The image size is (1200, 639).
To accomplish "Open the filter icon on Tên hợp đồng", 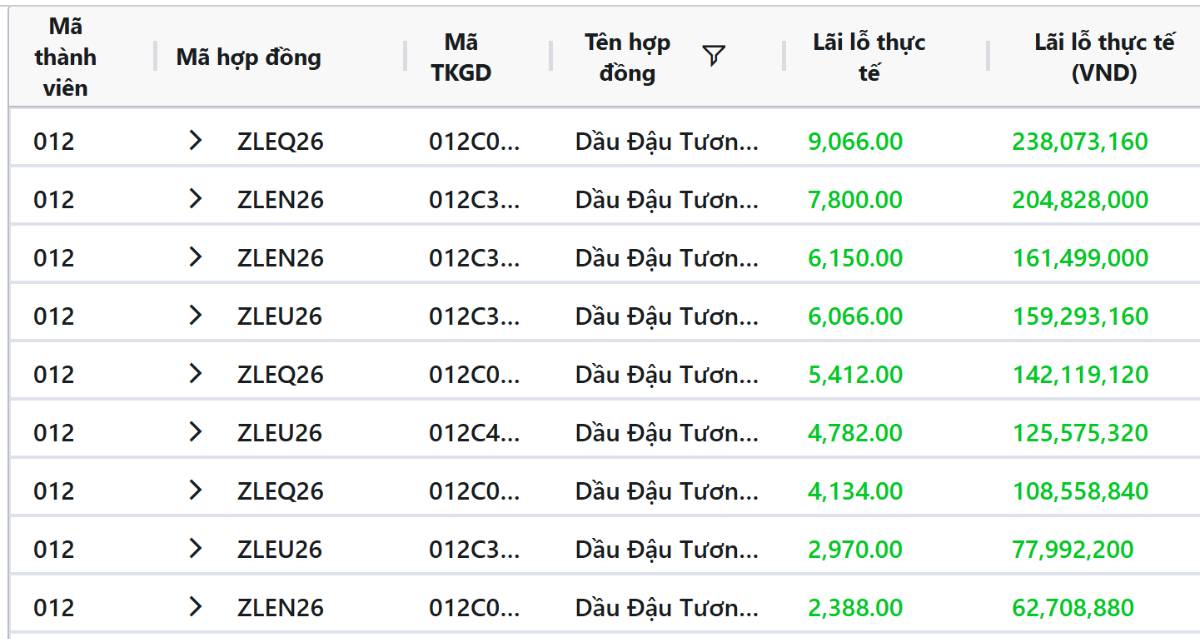I will pyautogui.click(x=713, y=56).
